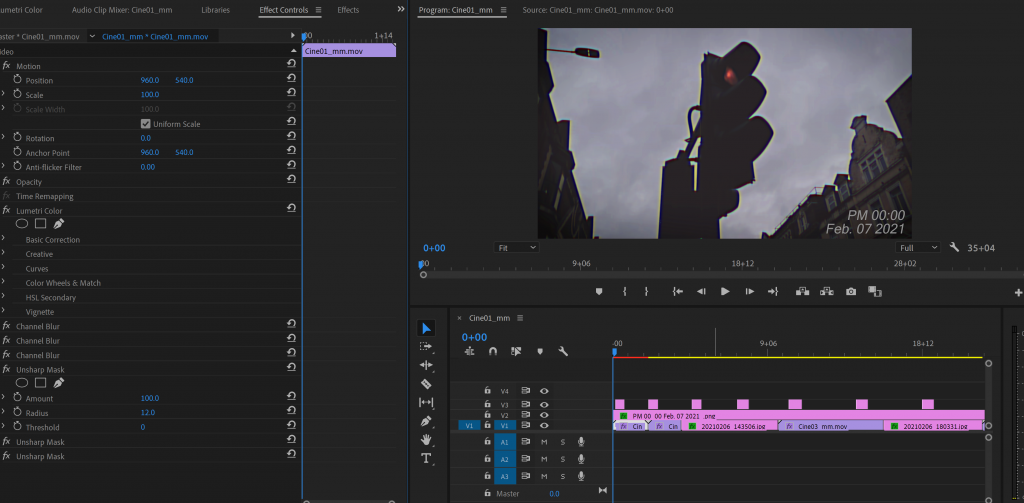Add timeline marker icon
This screenshot has width=1024, height=503.
[x=540, y=351]
